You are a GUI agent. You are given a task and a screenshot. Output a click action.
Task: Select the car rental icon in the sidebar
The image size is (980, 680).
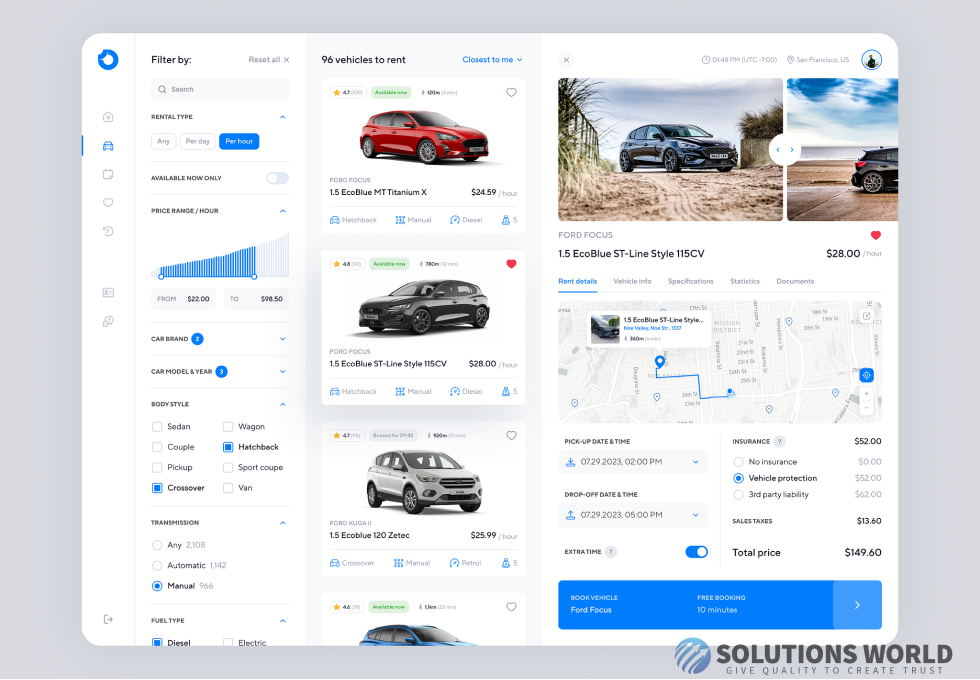[x=108, y=146]
